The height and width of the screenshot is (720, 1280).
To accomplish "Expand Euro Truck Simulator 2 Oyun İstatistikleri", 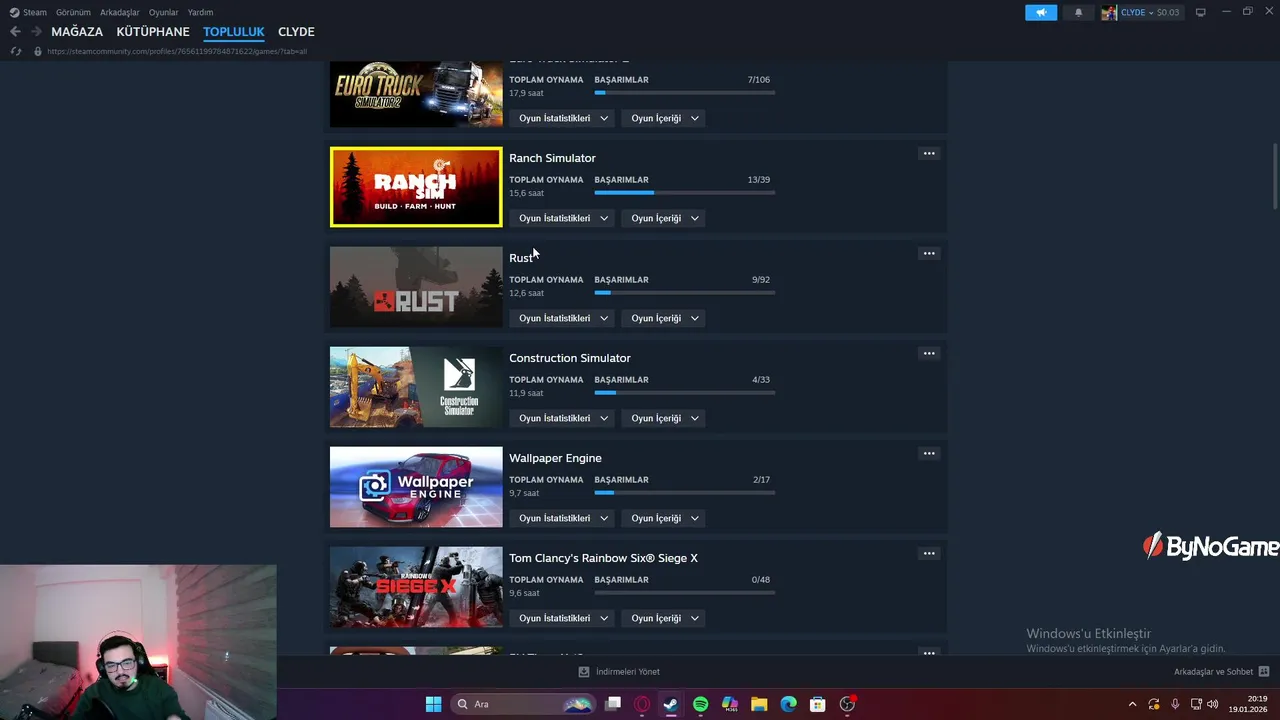I will [563, 118].
